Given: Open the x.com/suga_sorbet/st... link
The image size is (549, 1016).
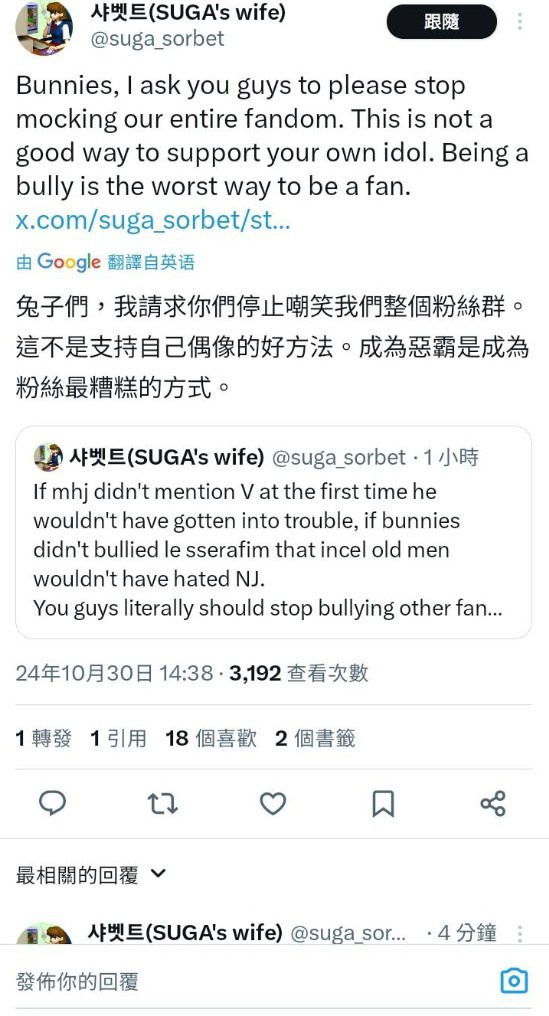Looking at the screenshot, I should tap(153, 221).
